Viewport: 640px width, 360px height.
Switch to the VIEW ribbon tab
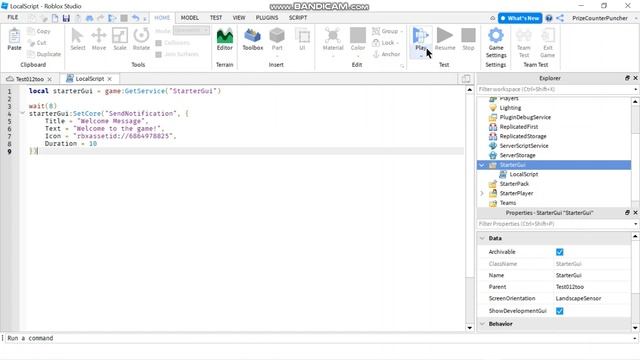click(x=239, y=18)
